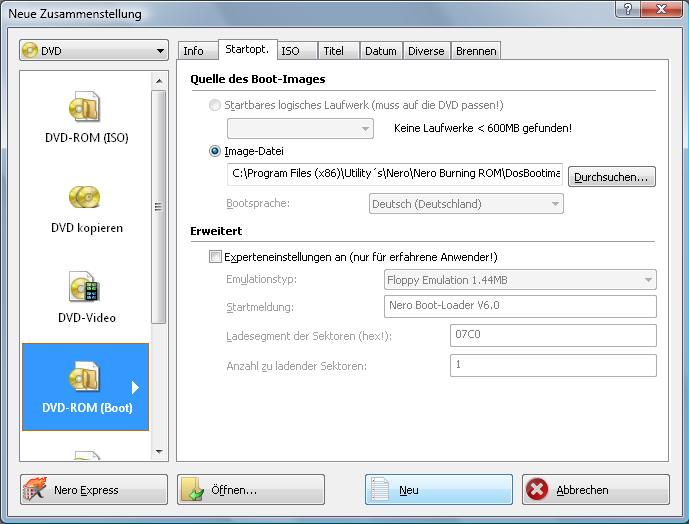Click the 'Quelle des Boot-Images' heading
The height and width of the screenshot is (524, 689).
point(257,79)
